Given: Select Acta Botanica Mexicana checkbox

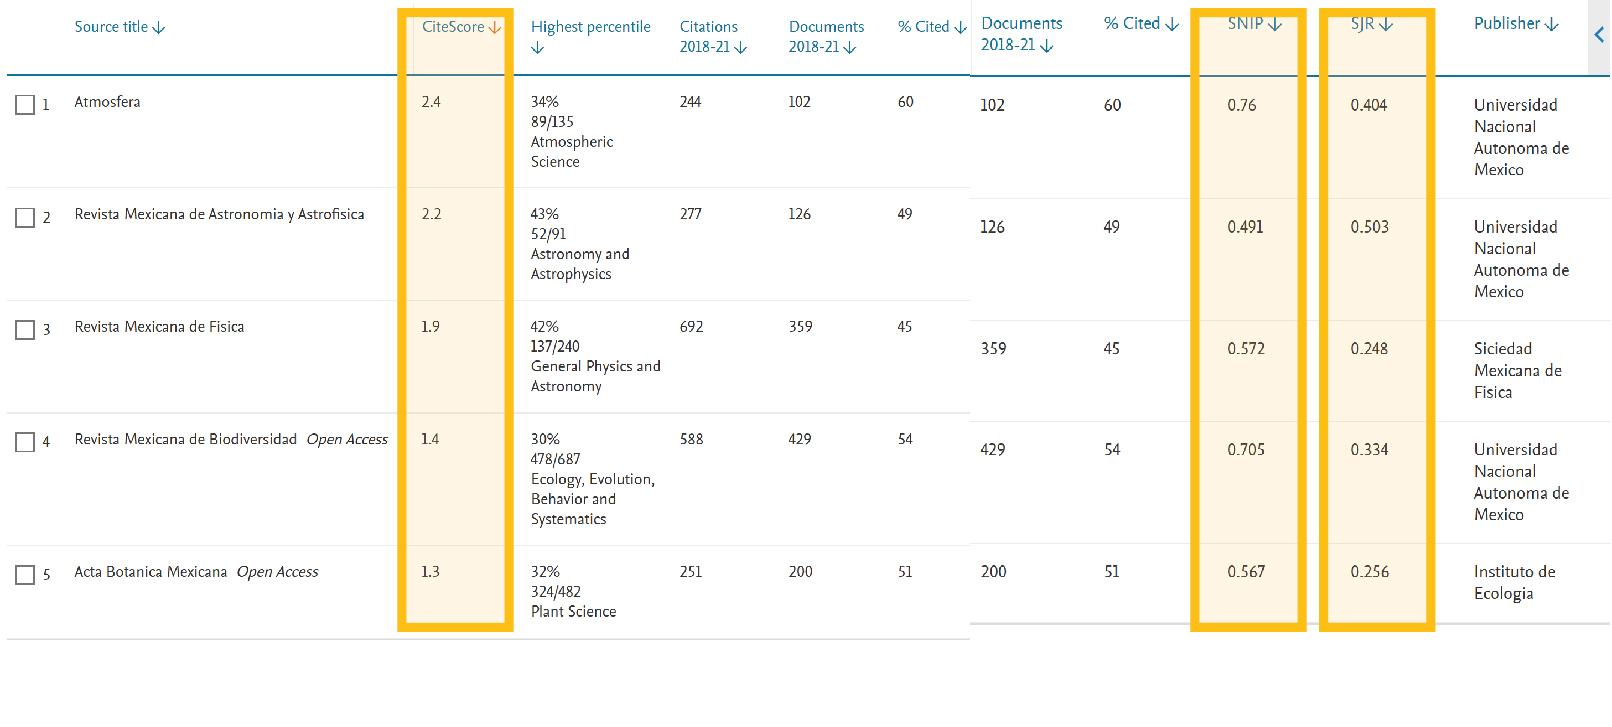Looking at the screenshot, I should [x=25, y=575].
